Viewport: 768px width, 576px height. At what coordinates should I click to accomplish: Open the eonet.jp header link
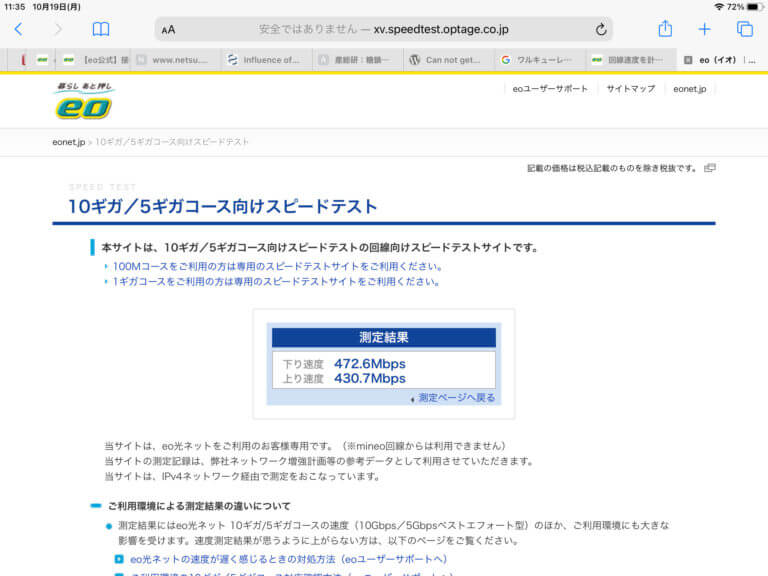(x=690, y=89)
